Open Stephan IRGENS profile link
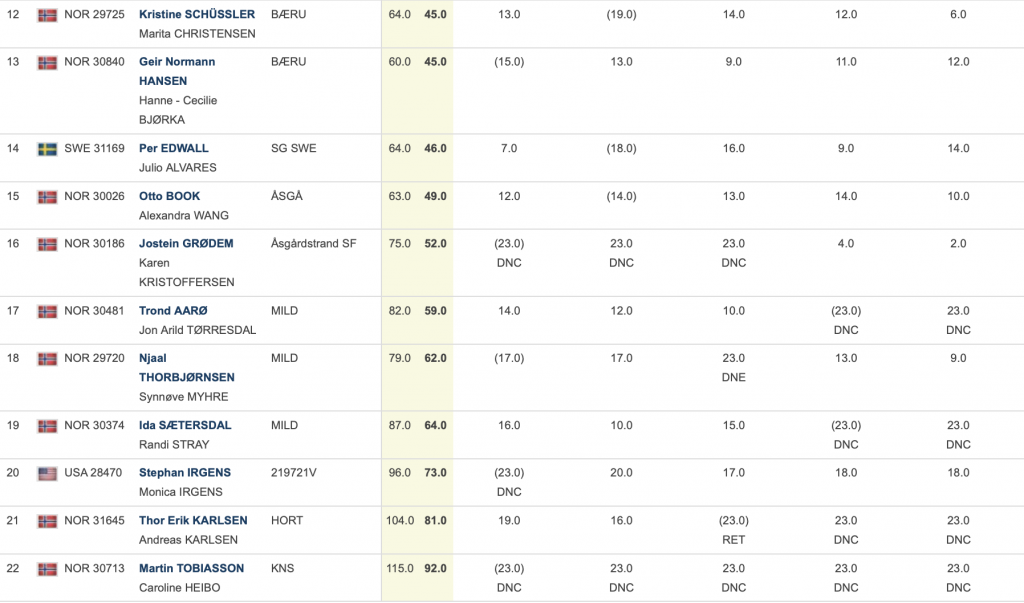 pyautogui.click(x=184, y=473)
